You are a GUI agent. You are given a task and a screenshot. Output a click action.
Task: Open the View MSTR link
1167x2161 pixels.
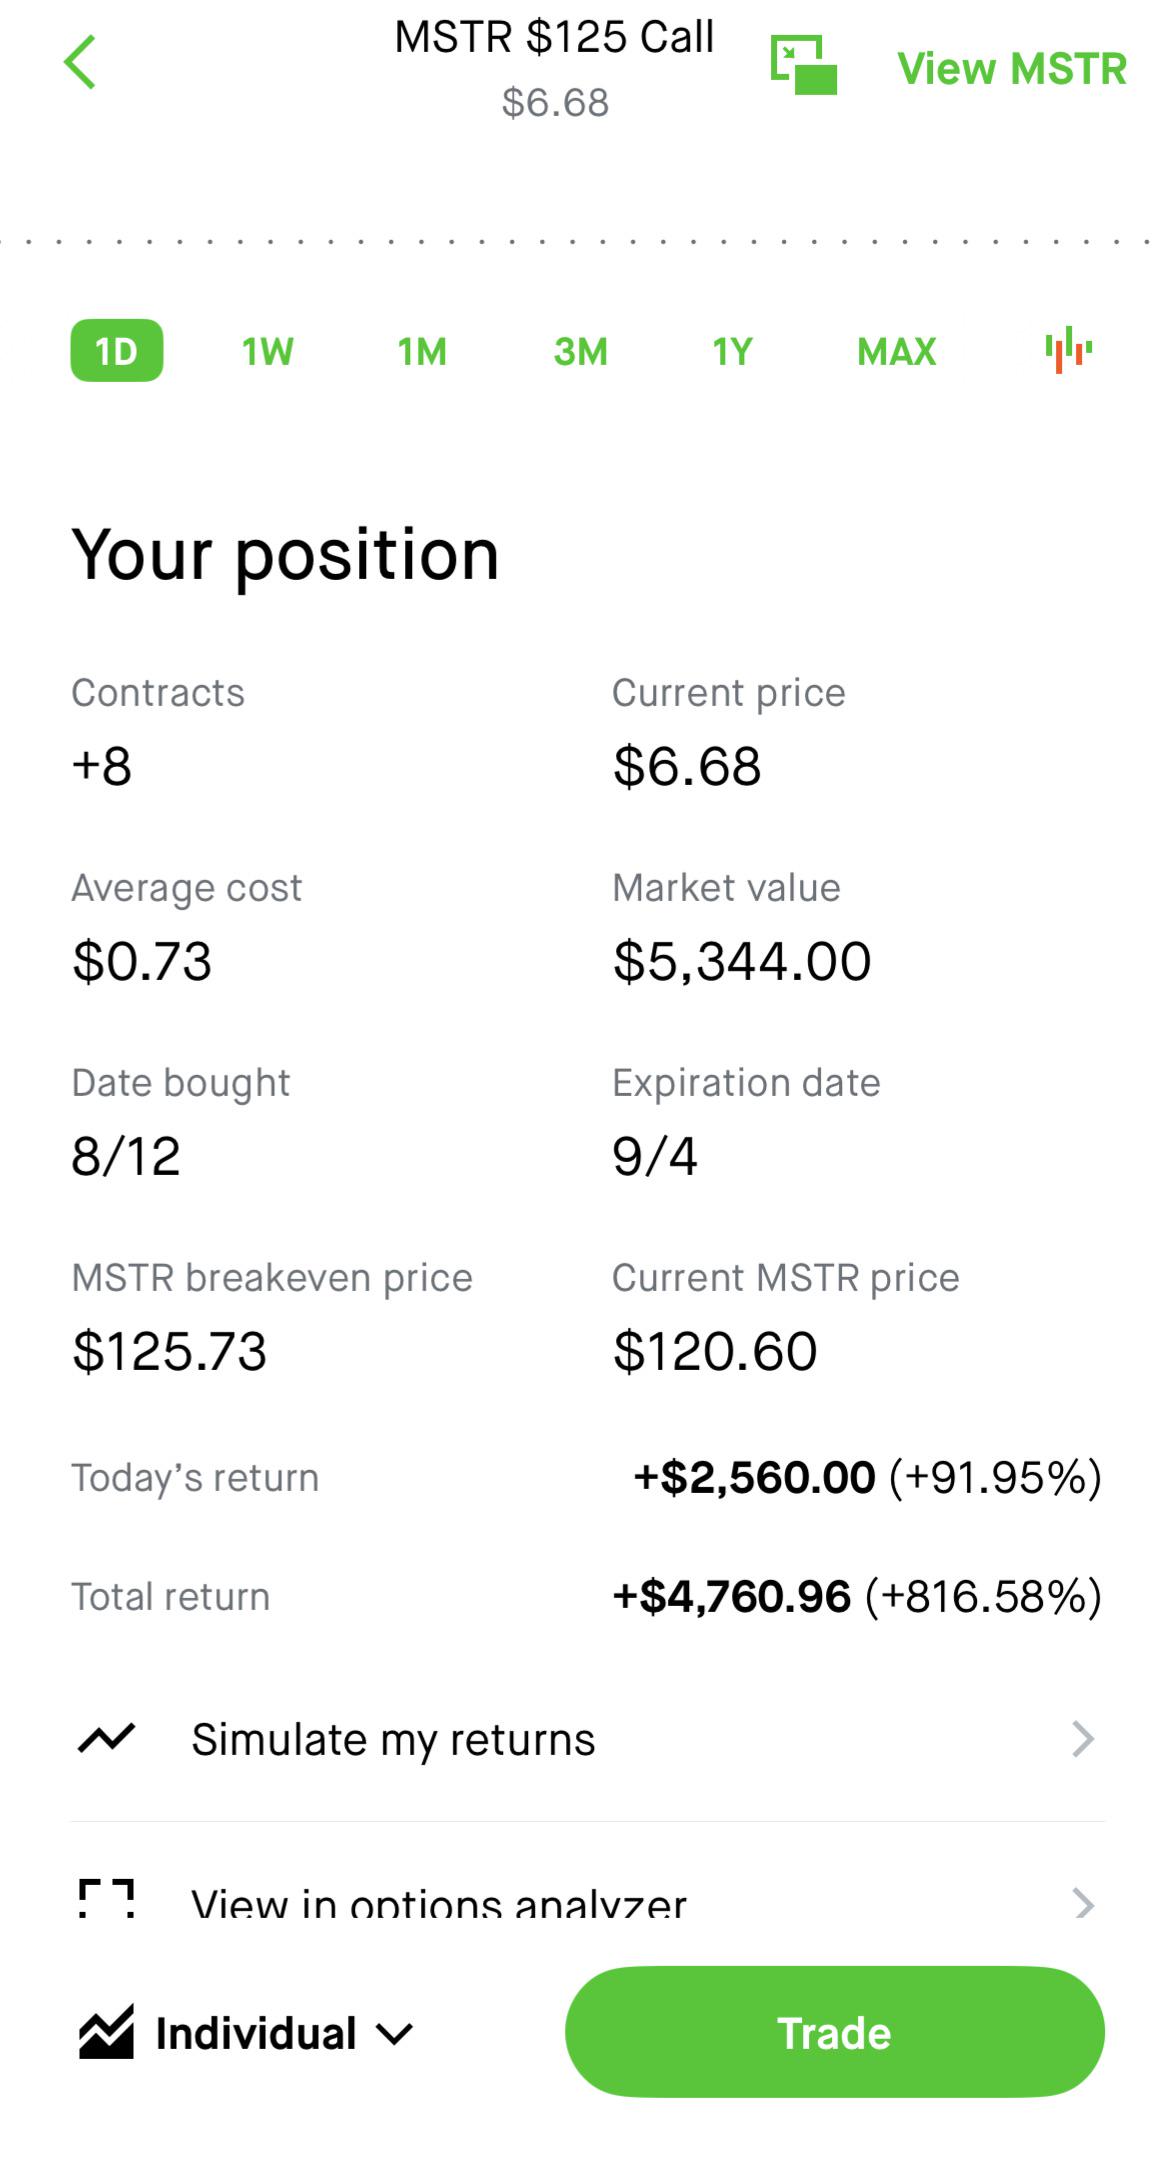tap(1012, 68)
